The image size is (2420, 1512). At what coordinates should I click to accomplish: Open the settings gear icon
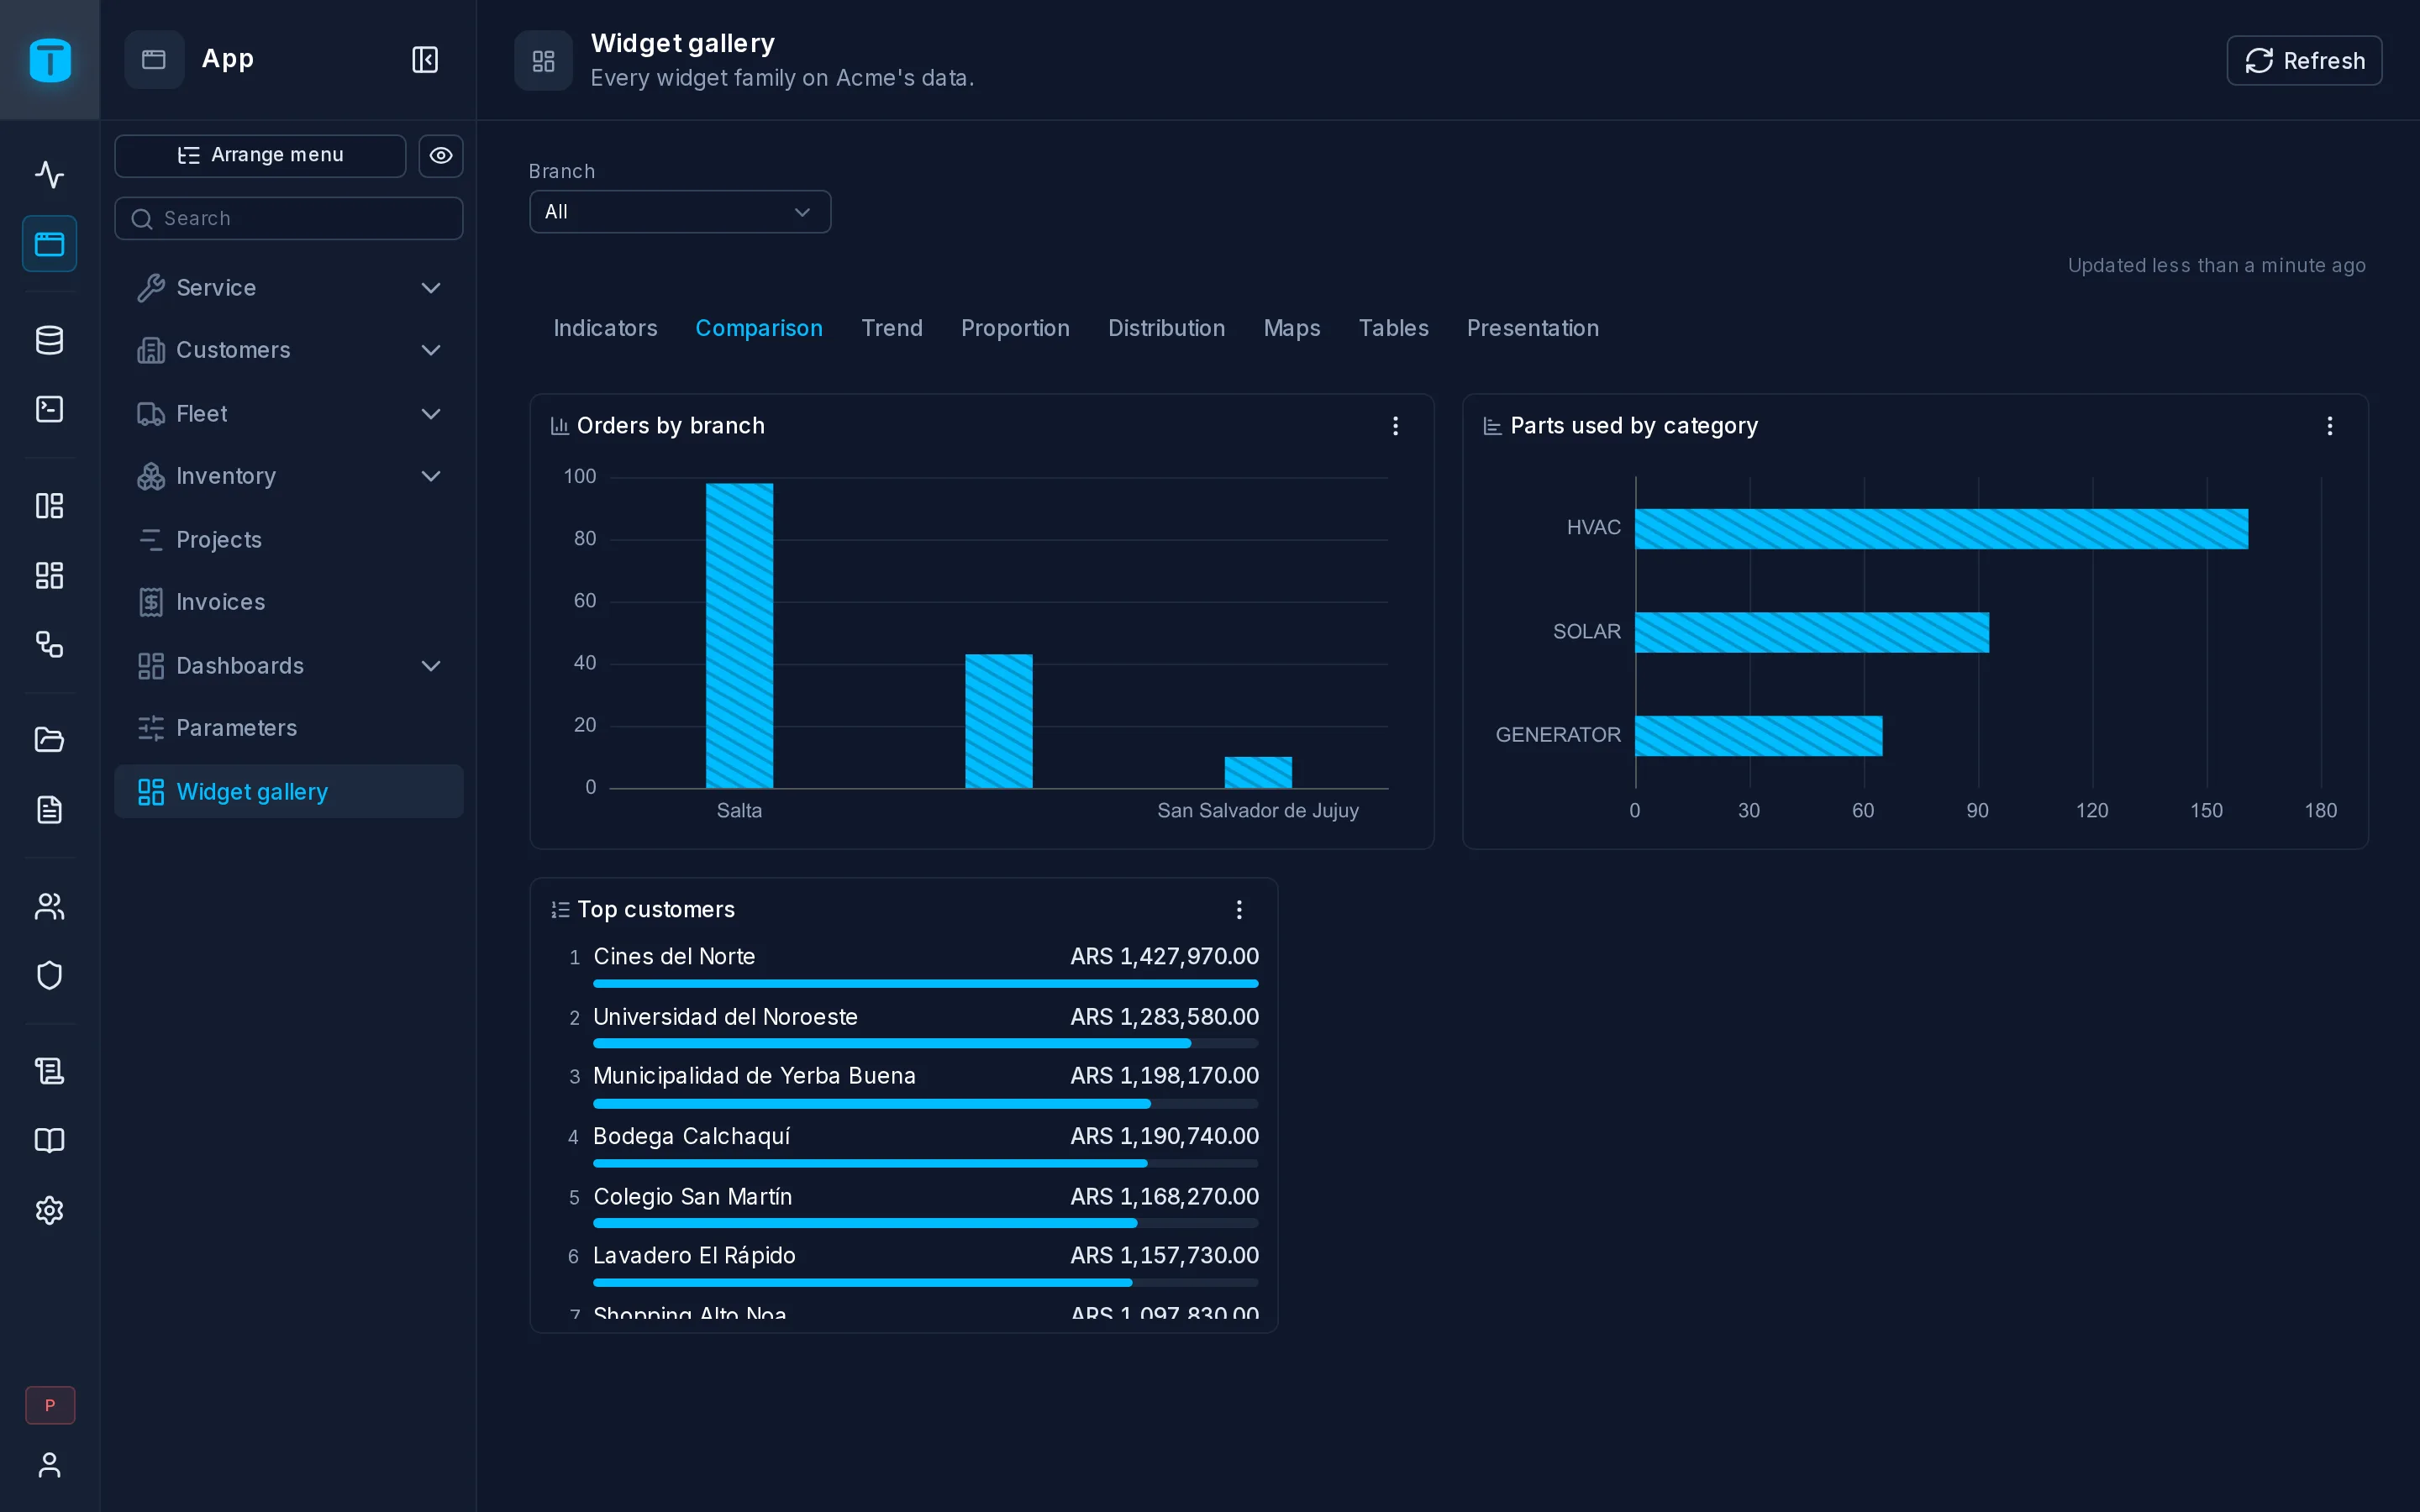click(x=49, y=1210)
